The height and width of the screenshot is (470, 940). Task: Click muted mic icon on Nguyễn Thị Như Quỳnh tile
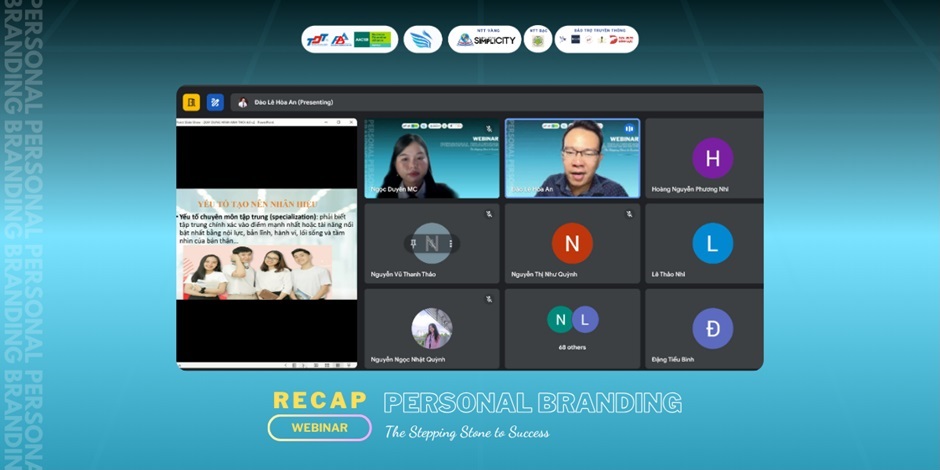tap(629, 214)
